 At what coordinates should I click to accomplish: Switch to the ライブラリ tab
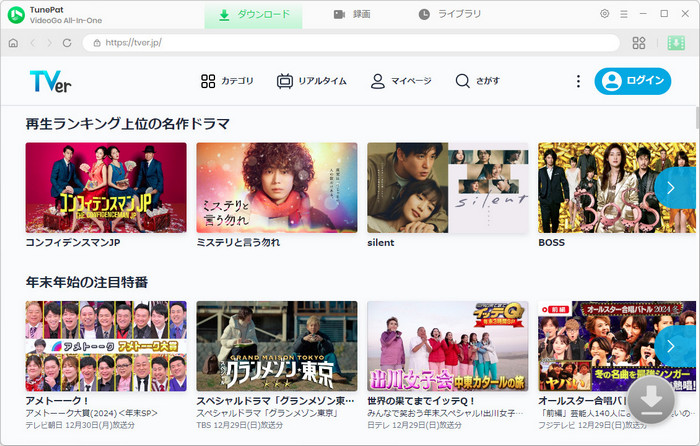[x=450, y=14]
